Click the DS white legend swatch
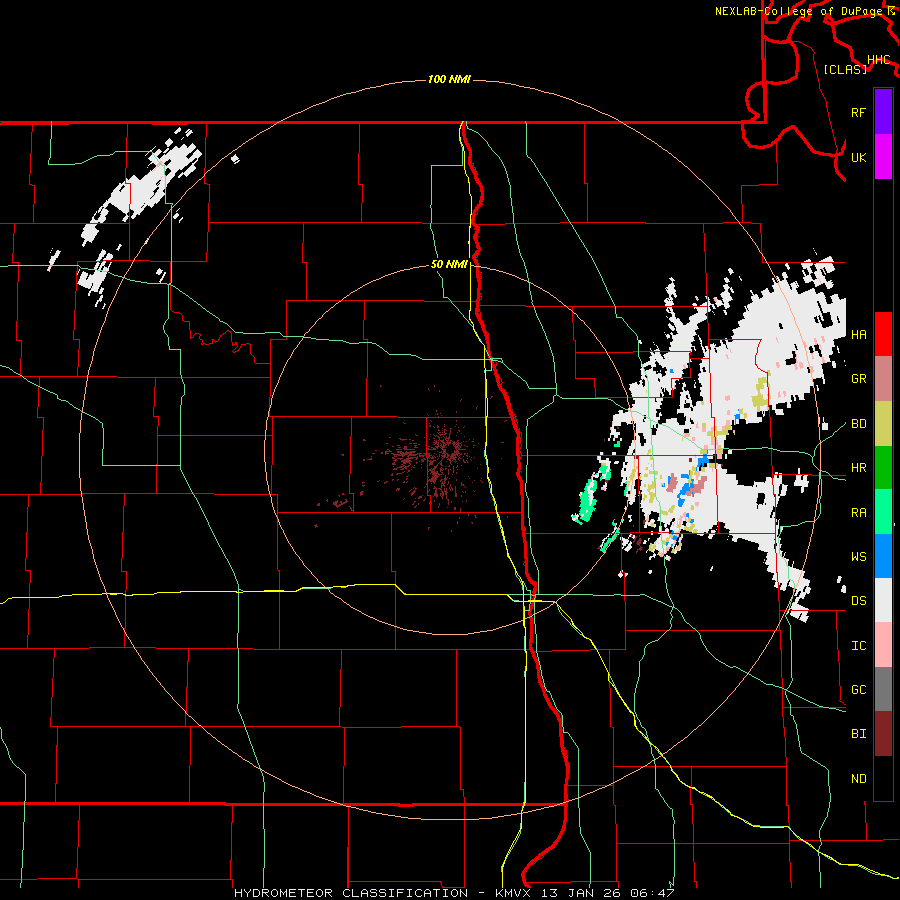Viewport: 900px width, 900px height. coord(883,600)
